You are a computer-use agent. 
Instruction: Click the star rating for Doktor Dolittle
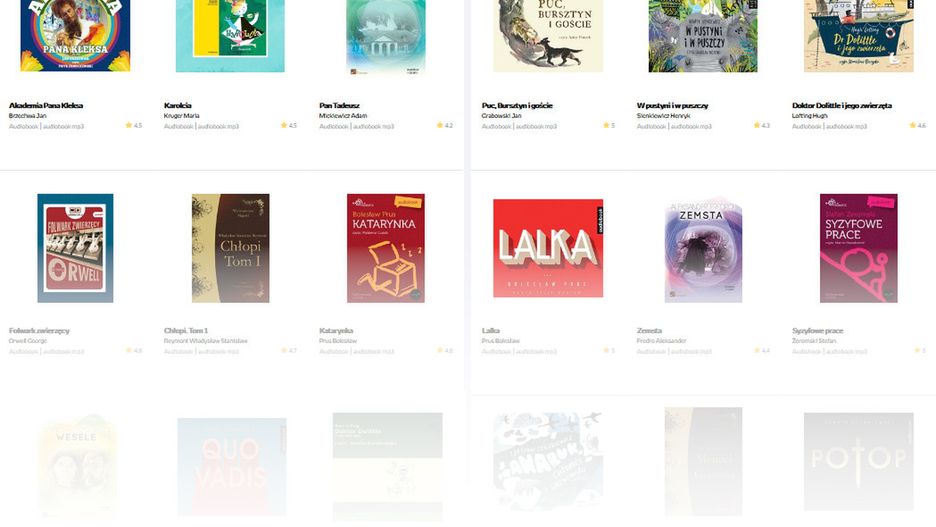point(917,125)
